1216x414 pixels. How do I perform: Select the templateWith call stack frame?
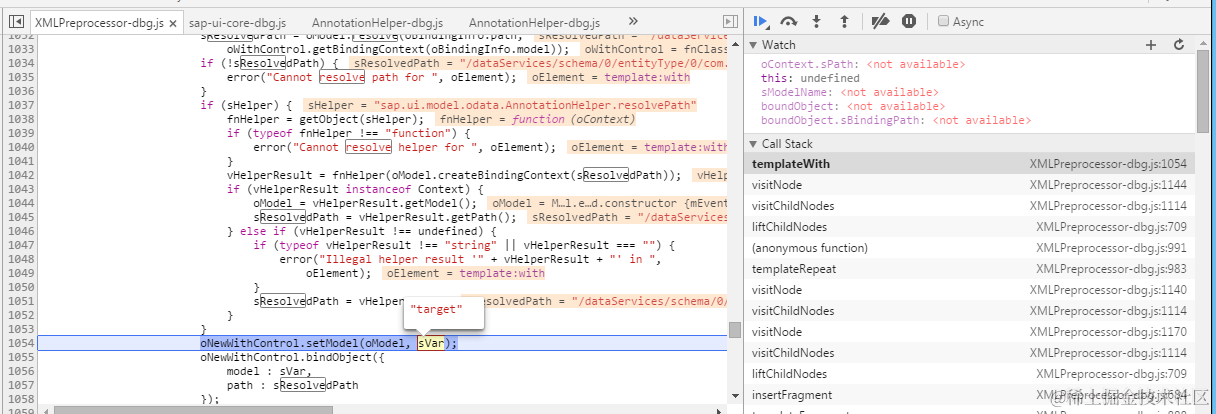969,164
